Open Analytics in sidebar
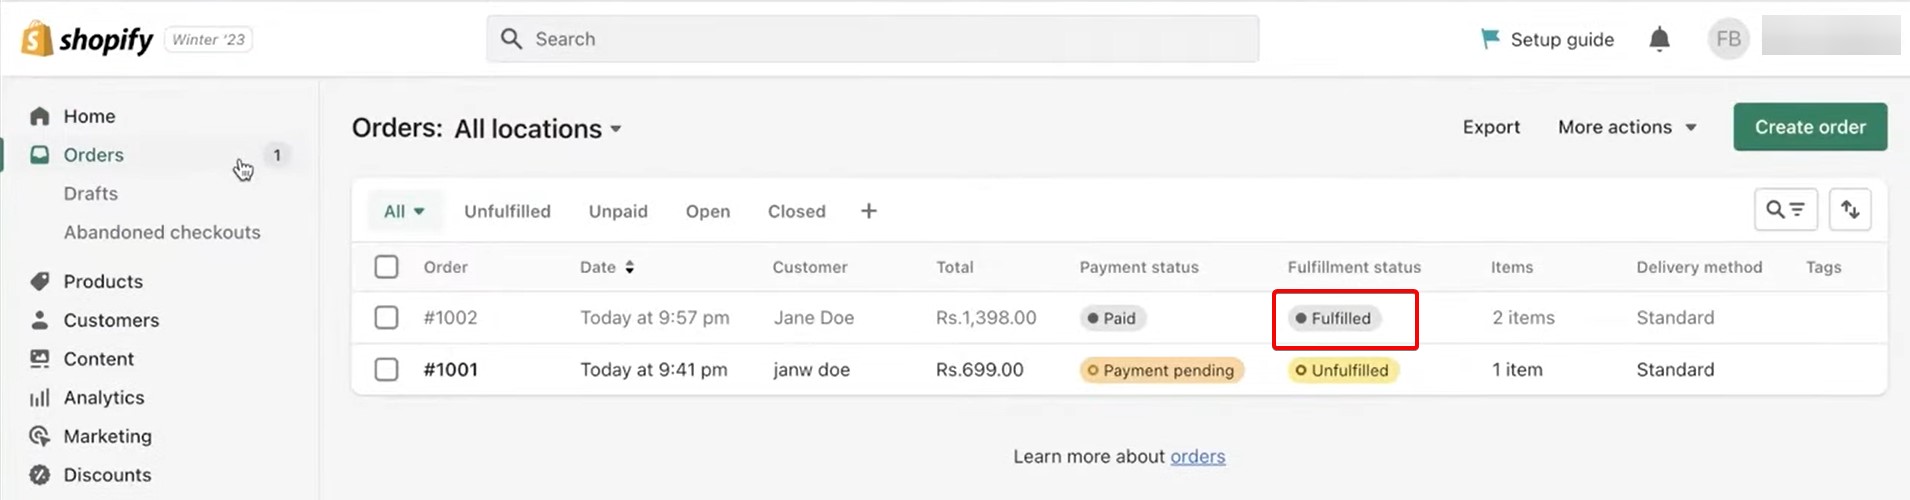The image size is (1910, 500). click(104, 397)
